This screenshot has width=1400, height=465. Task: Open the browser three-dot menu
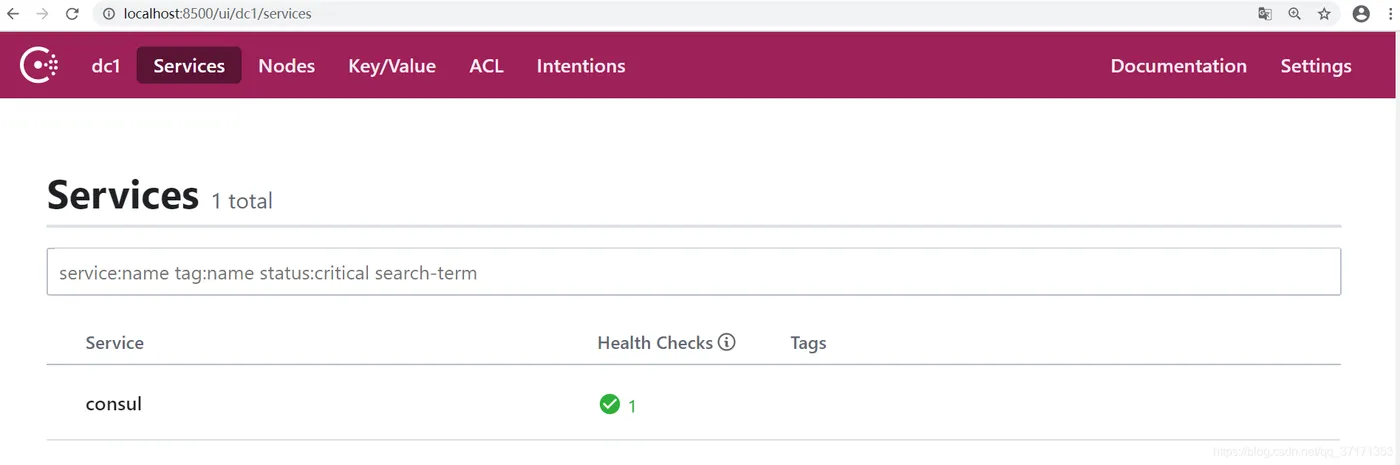[x=1390, y=14]
